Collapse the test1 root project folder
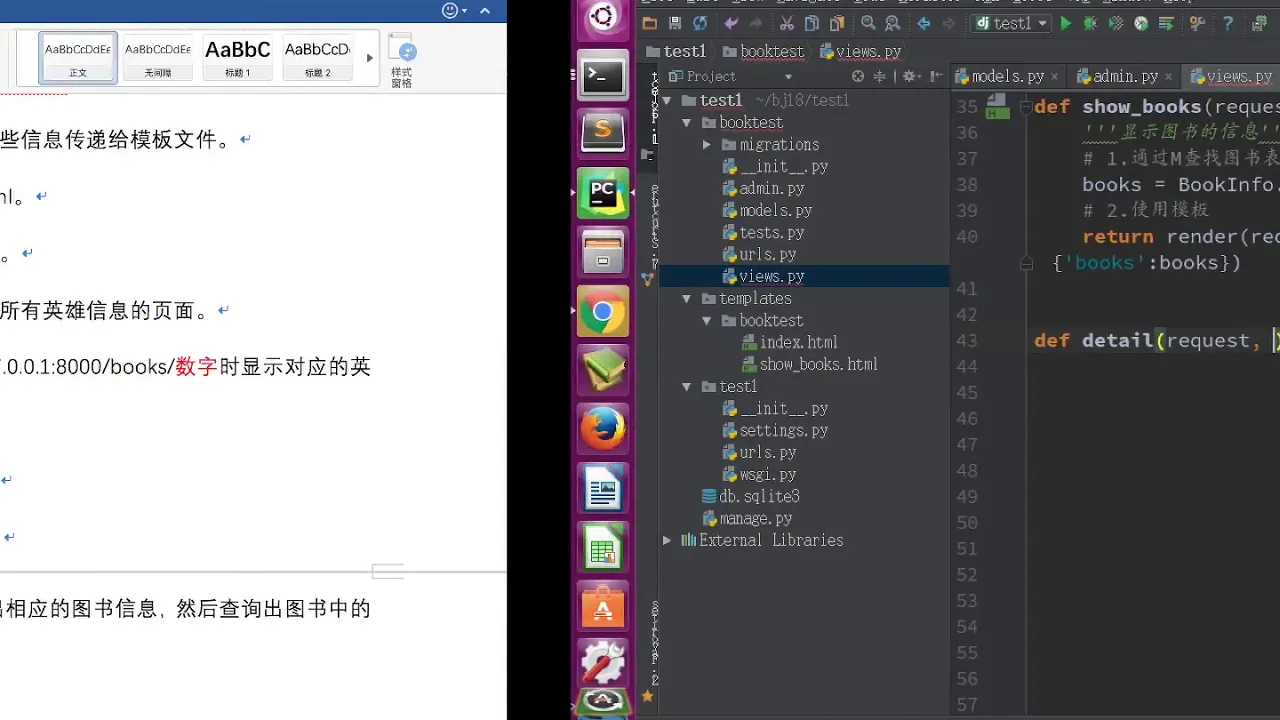This screenshot has height=720, width=1280. pos(667,100)
